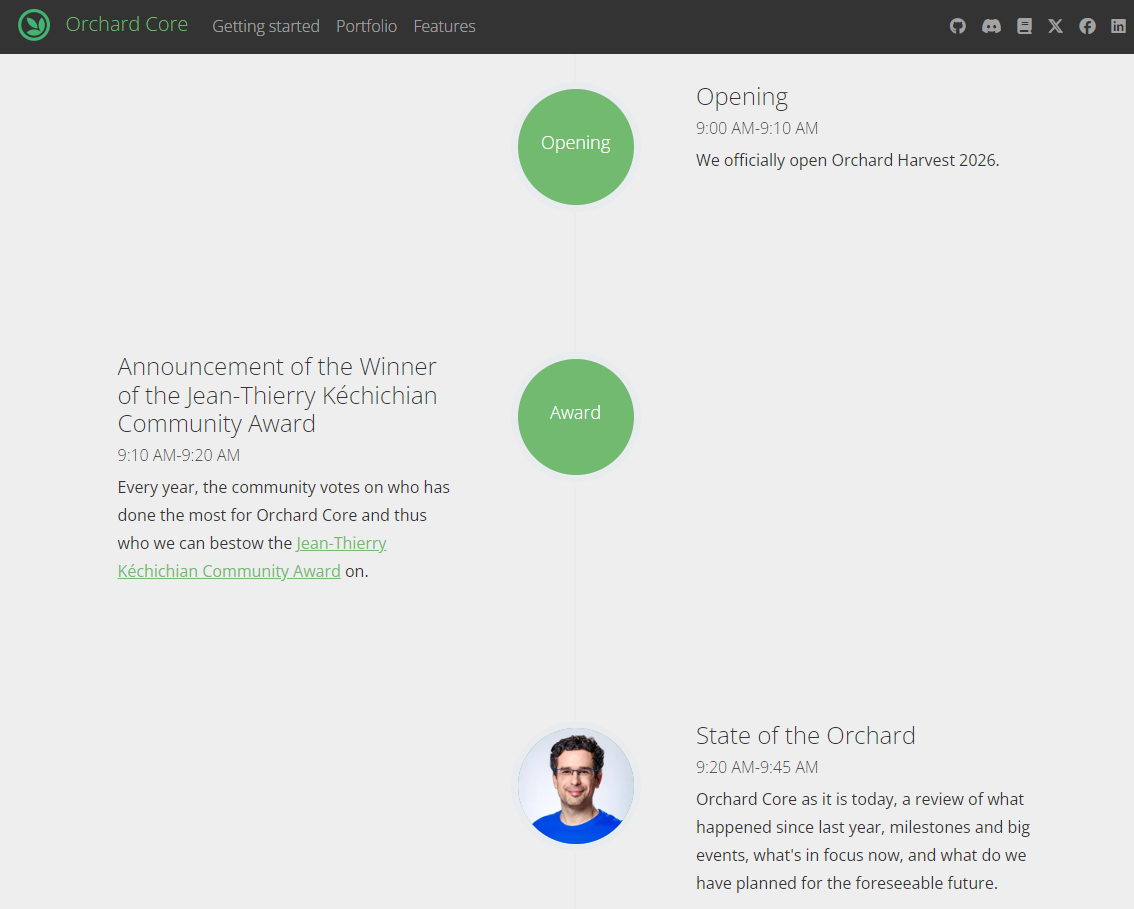The image size is (1134, 909).
Task: Open the Discord icon link
Action: click(991, 26)
